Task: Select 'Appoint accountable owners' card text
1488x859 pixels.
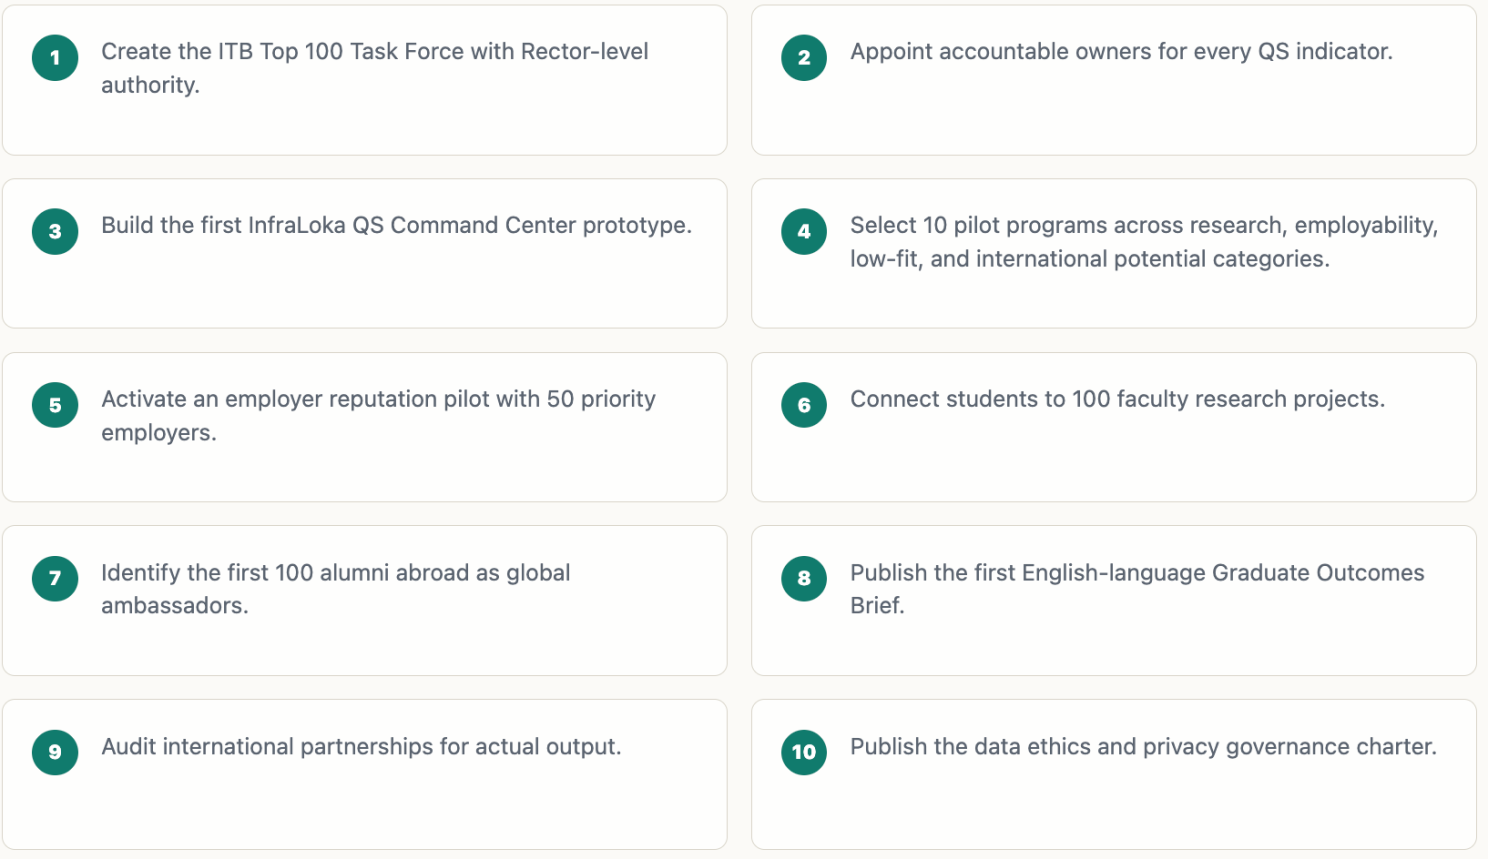Action: pos(1121,51)
